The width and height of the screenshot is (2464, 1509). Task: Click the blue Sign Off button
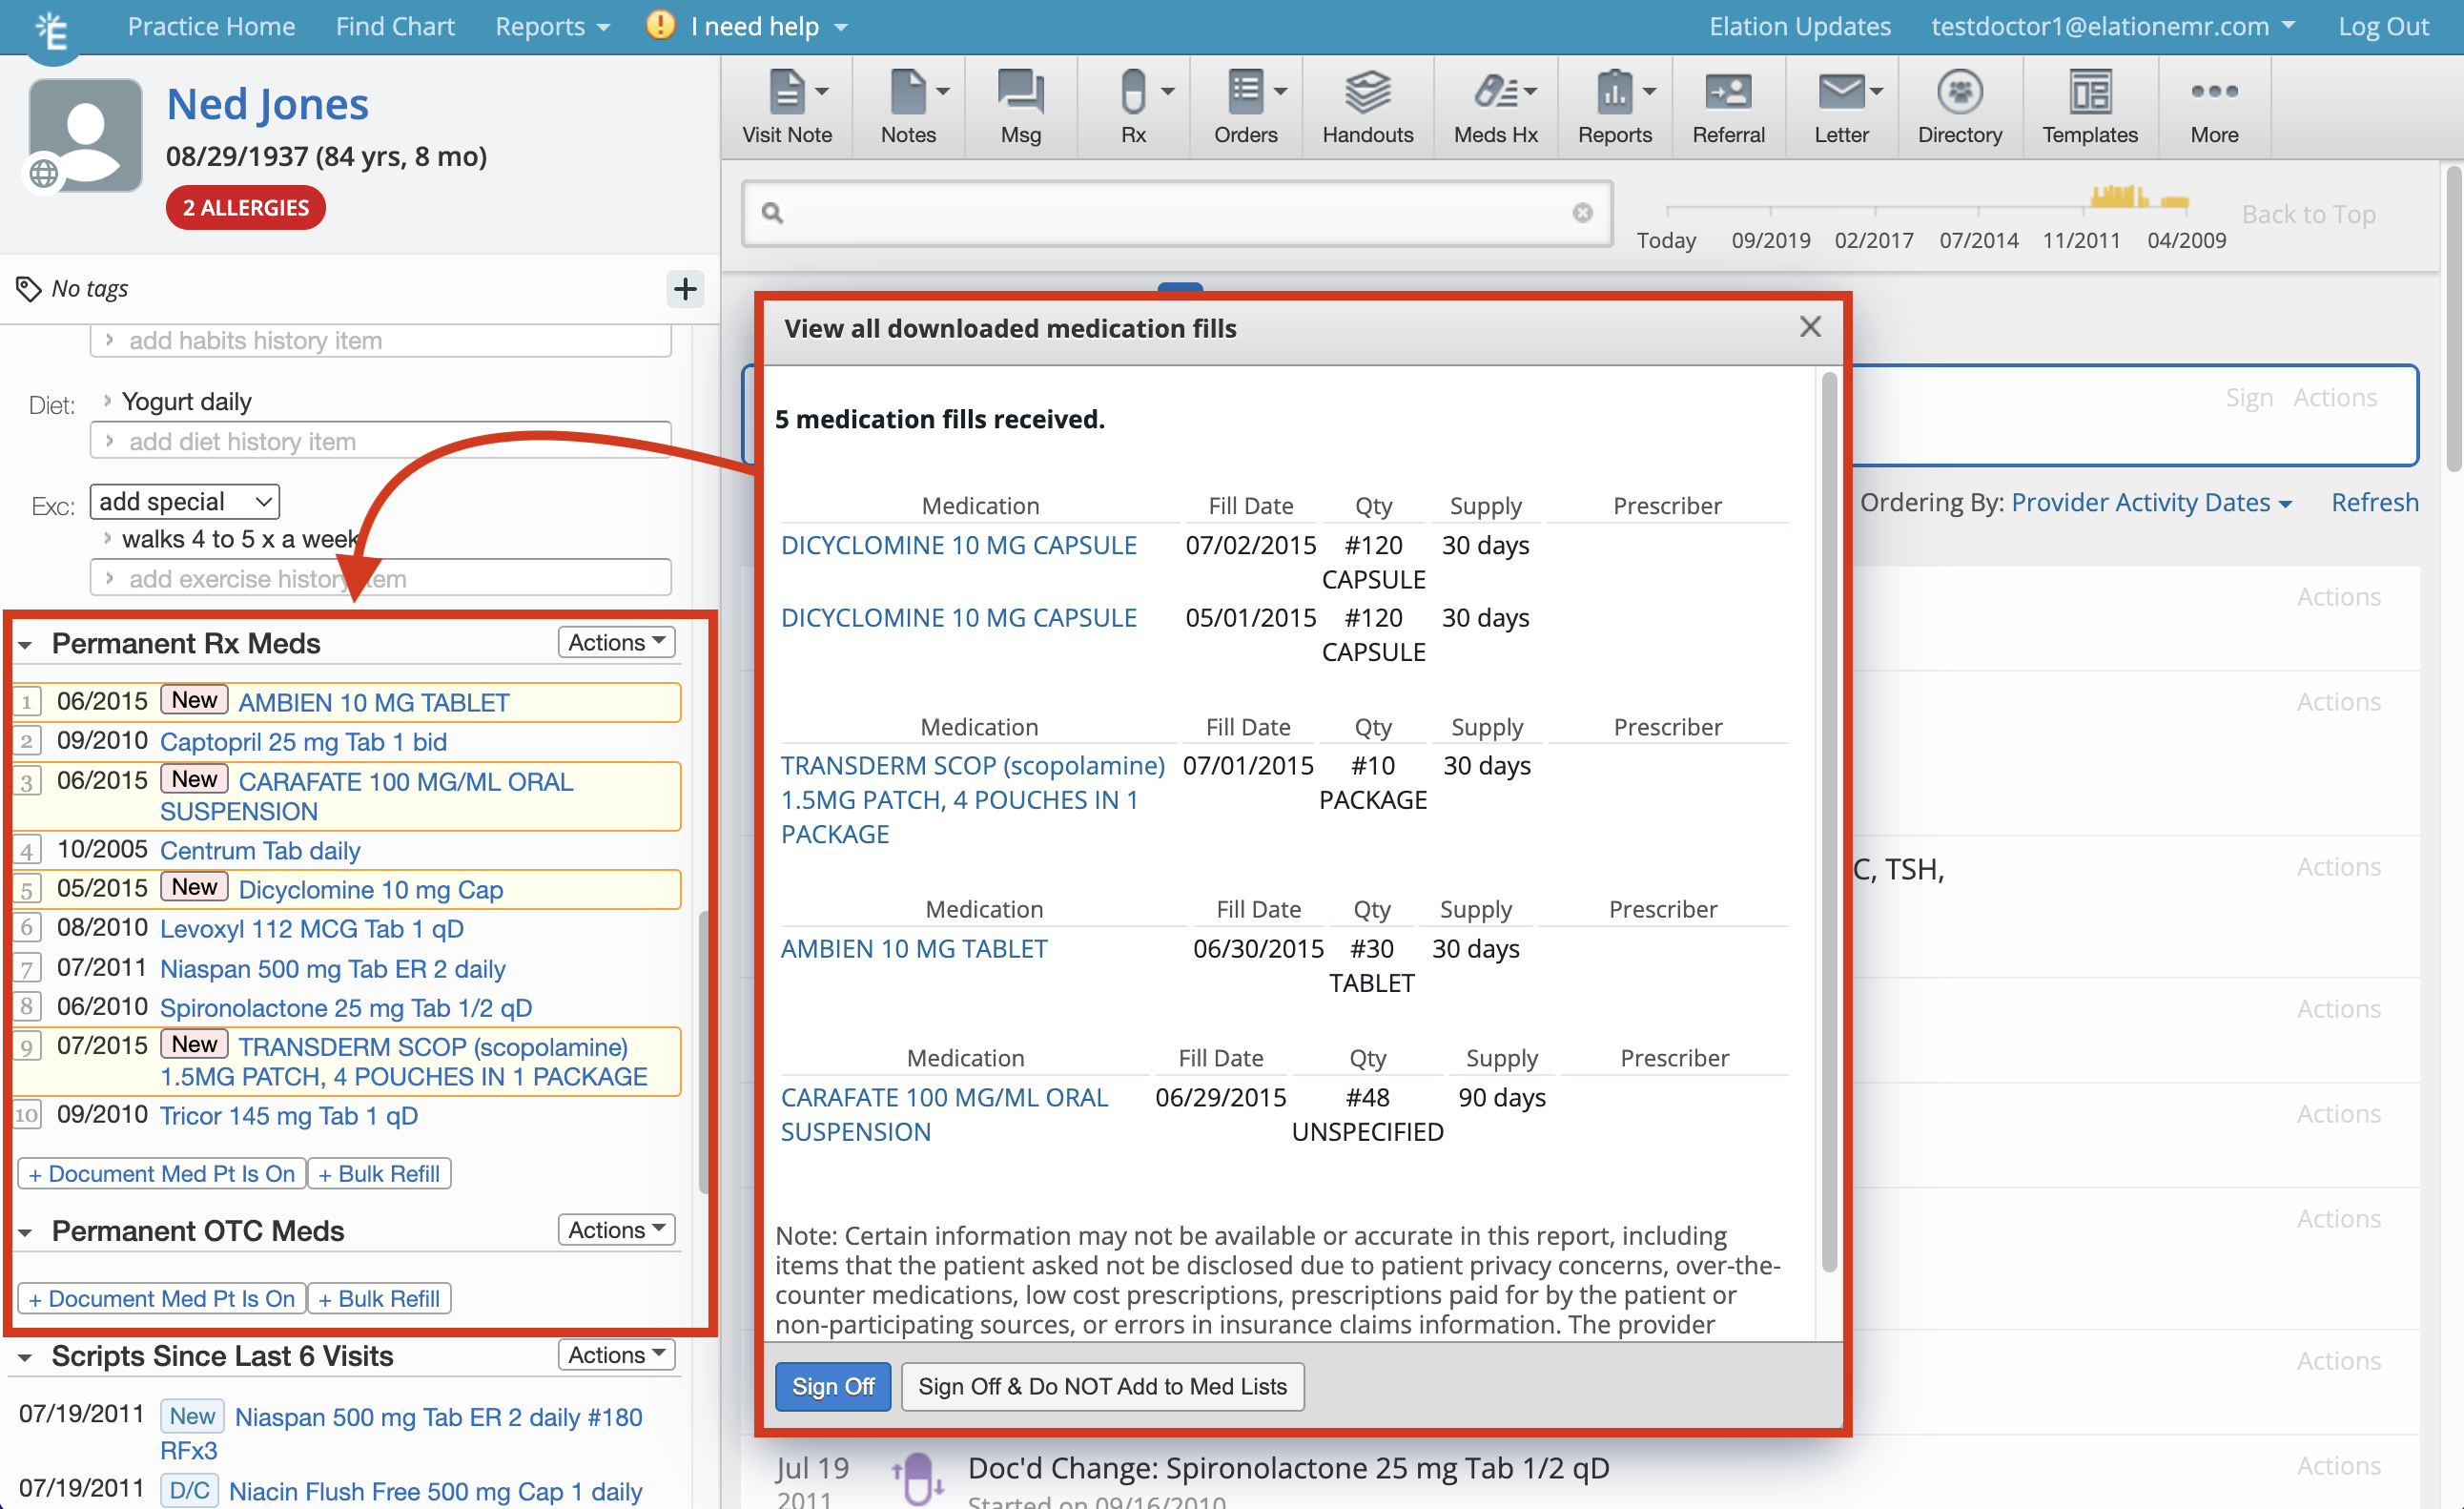tap(832, 1387)
